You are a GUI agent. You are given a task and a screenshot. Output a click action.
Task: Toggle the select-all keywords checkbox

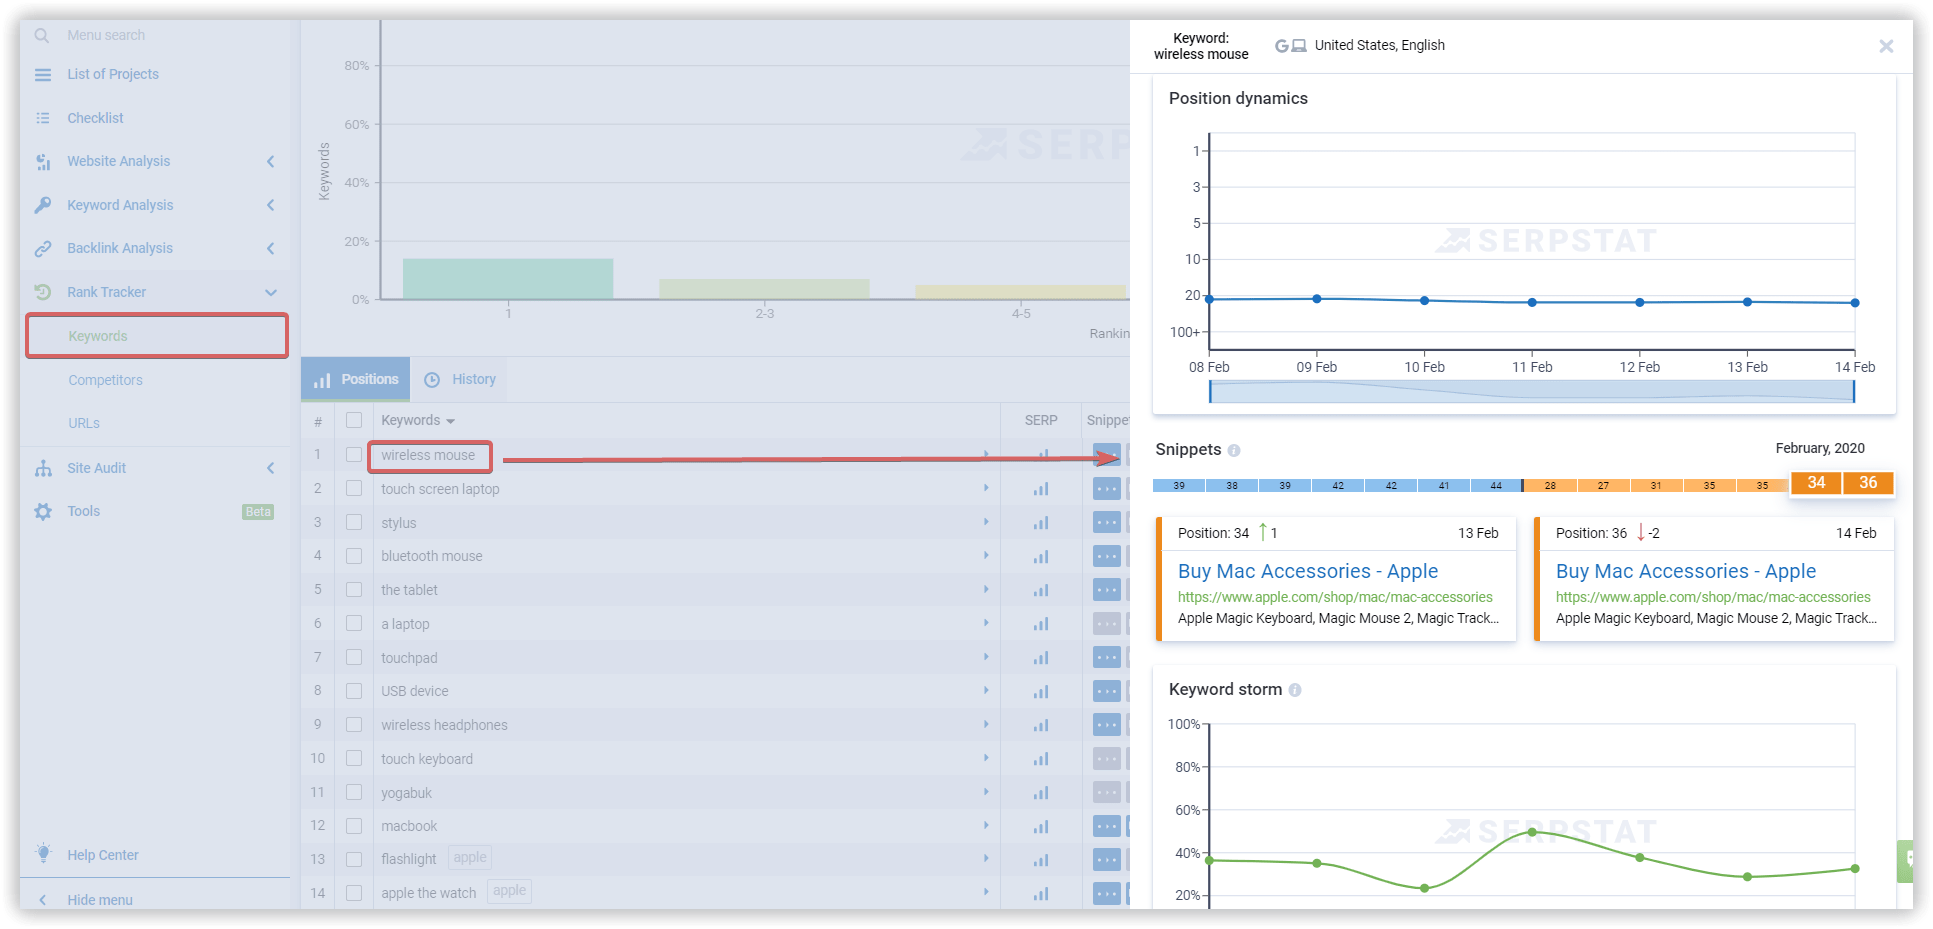(354, 420)
